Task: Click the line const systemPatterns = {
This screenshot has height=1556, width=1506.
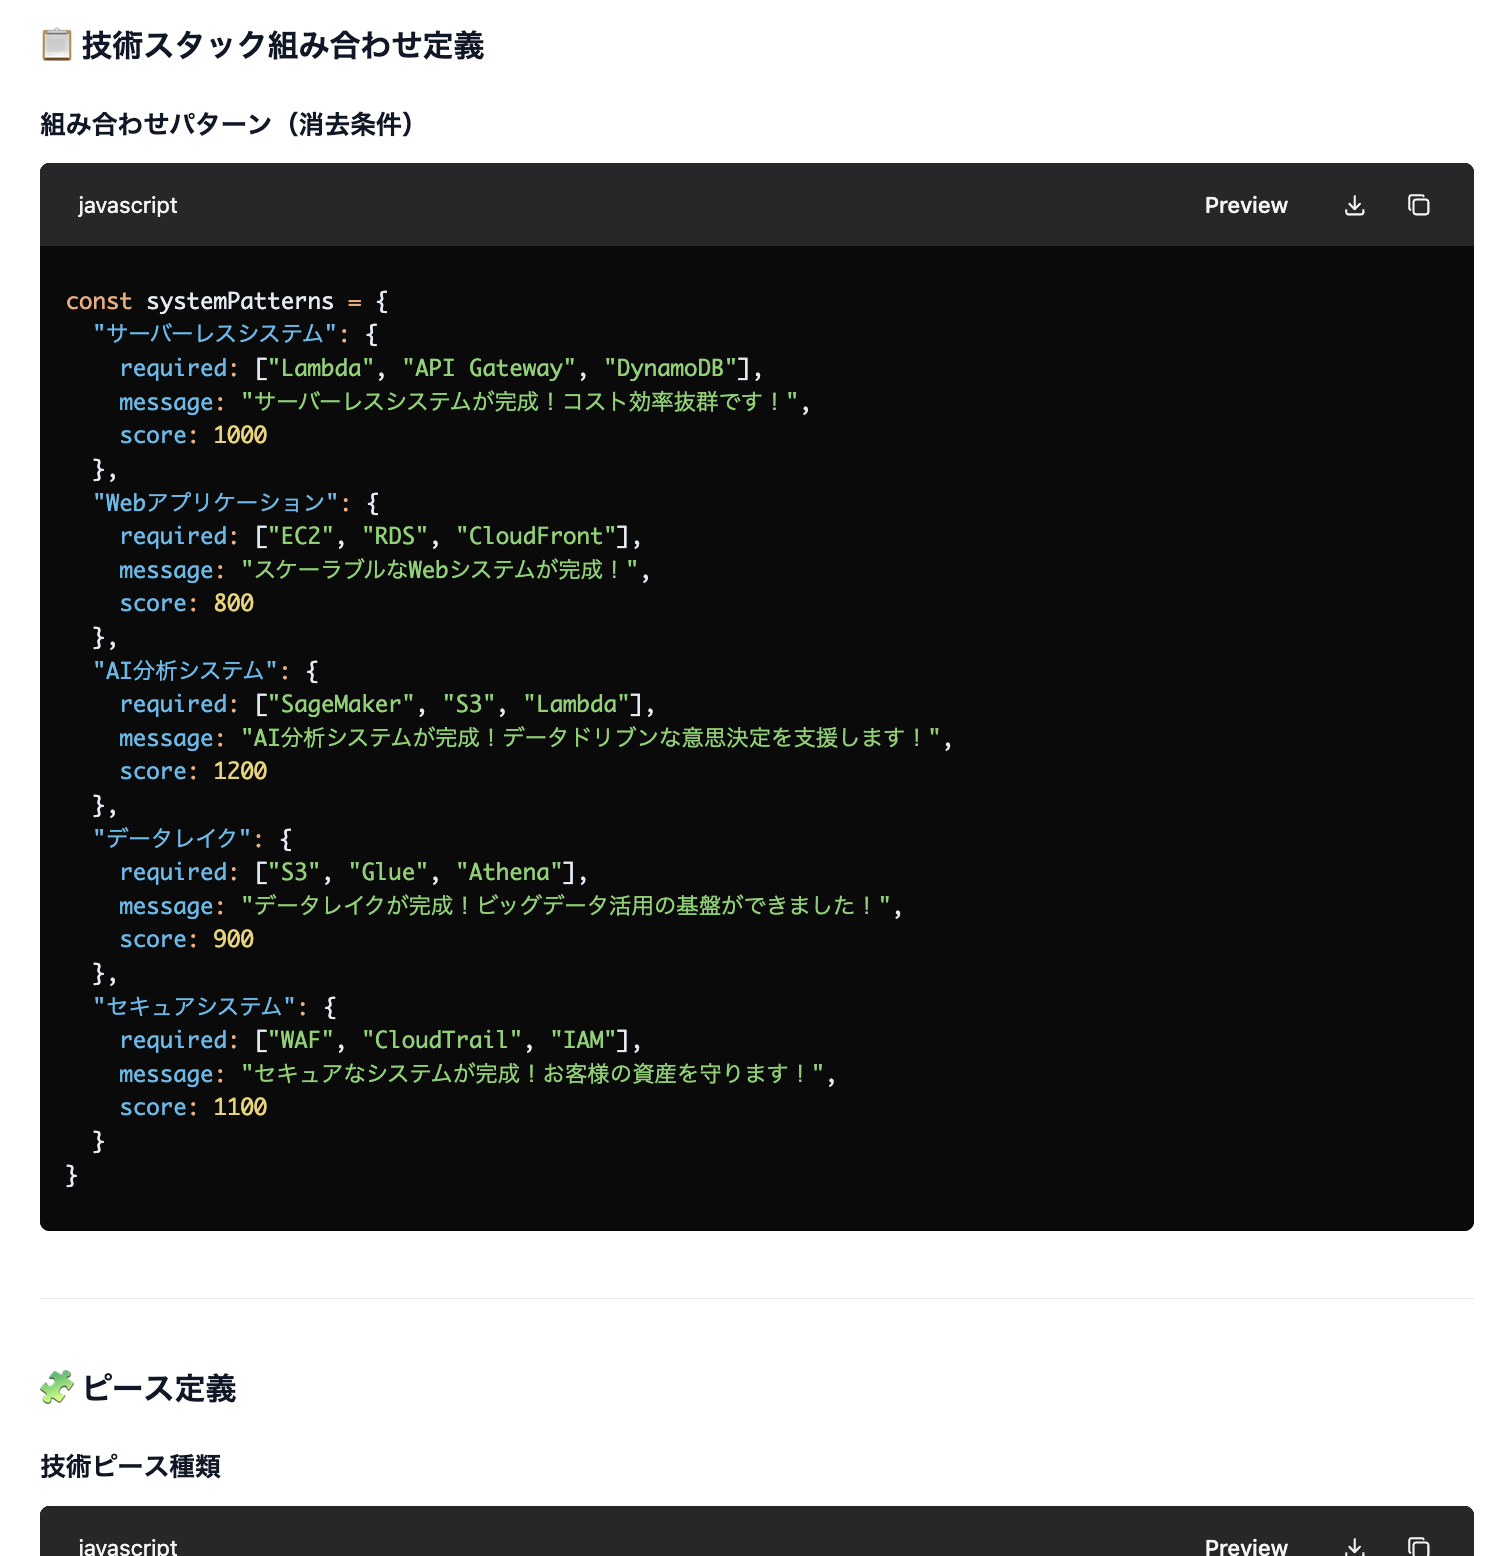Action: click(227, 301)
